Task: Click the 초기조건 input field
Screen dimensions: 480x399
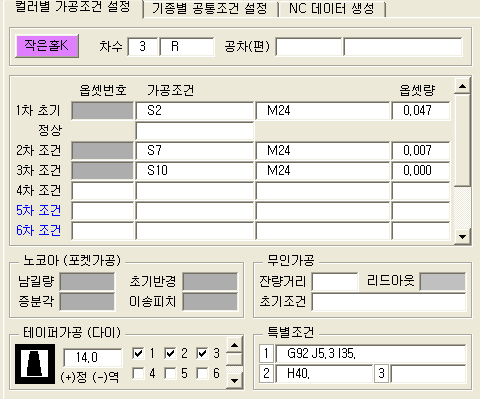Action: pyautogui.click(x=389, y=302)
